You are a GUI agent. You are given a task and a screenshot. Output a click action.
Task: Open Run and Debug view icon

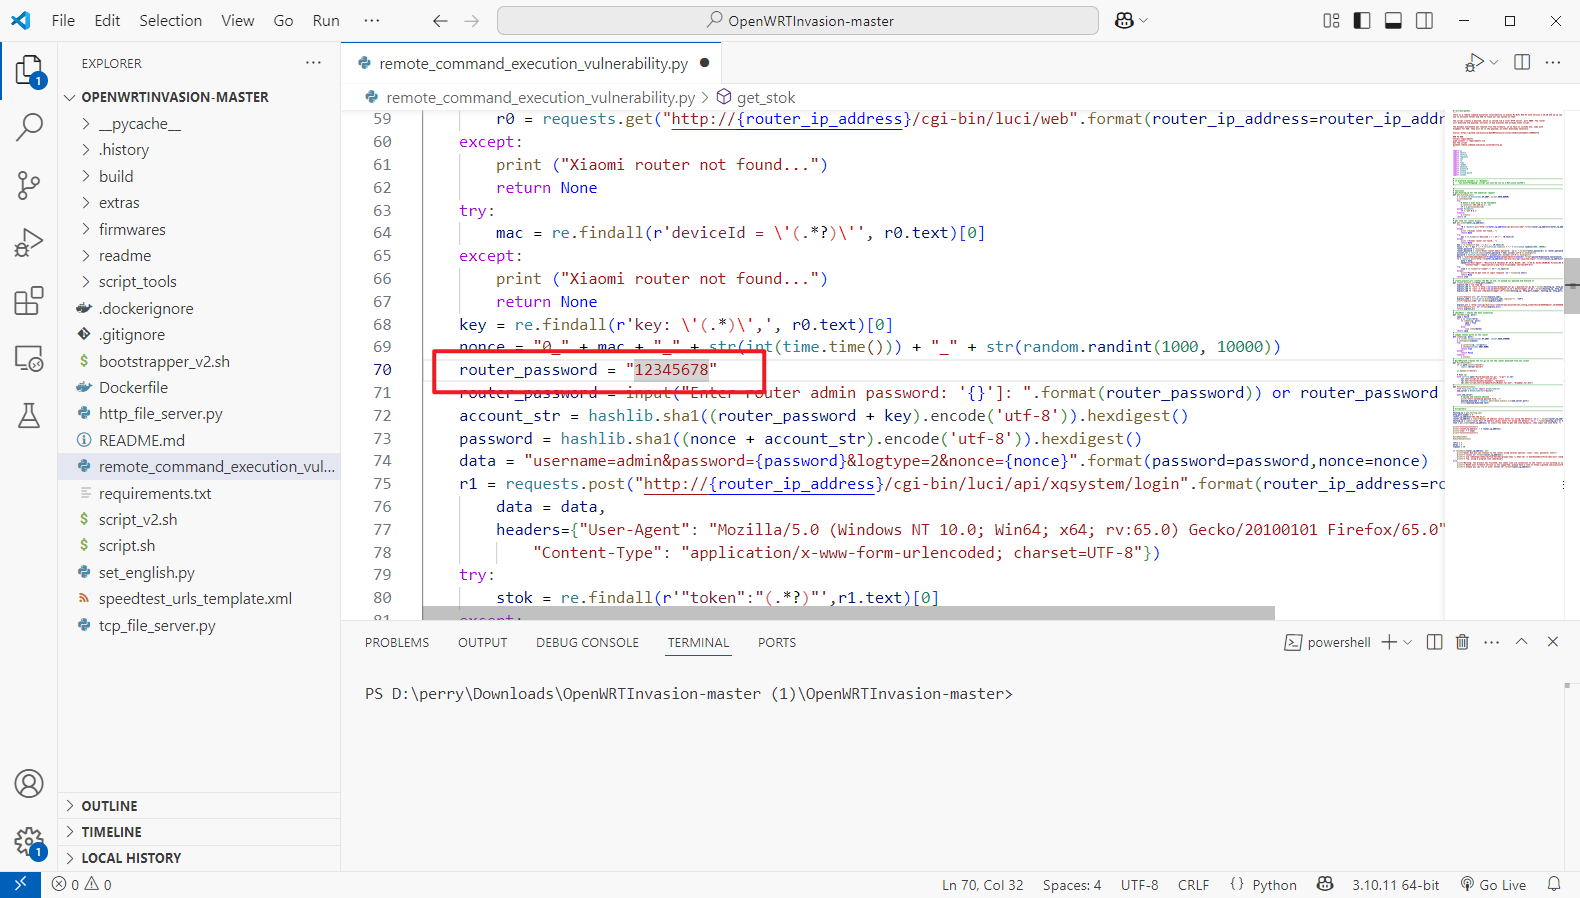coord(29,243)
